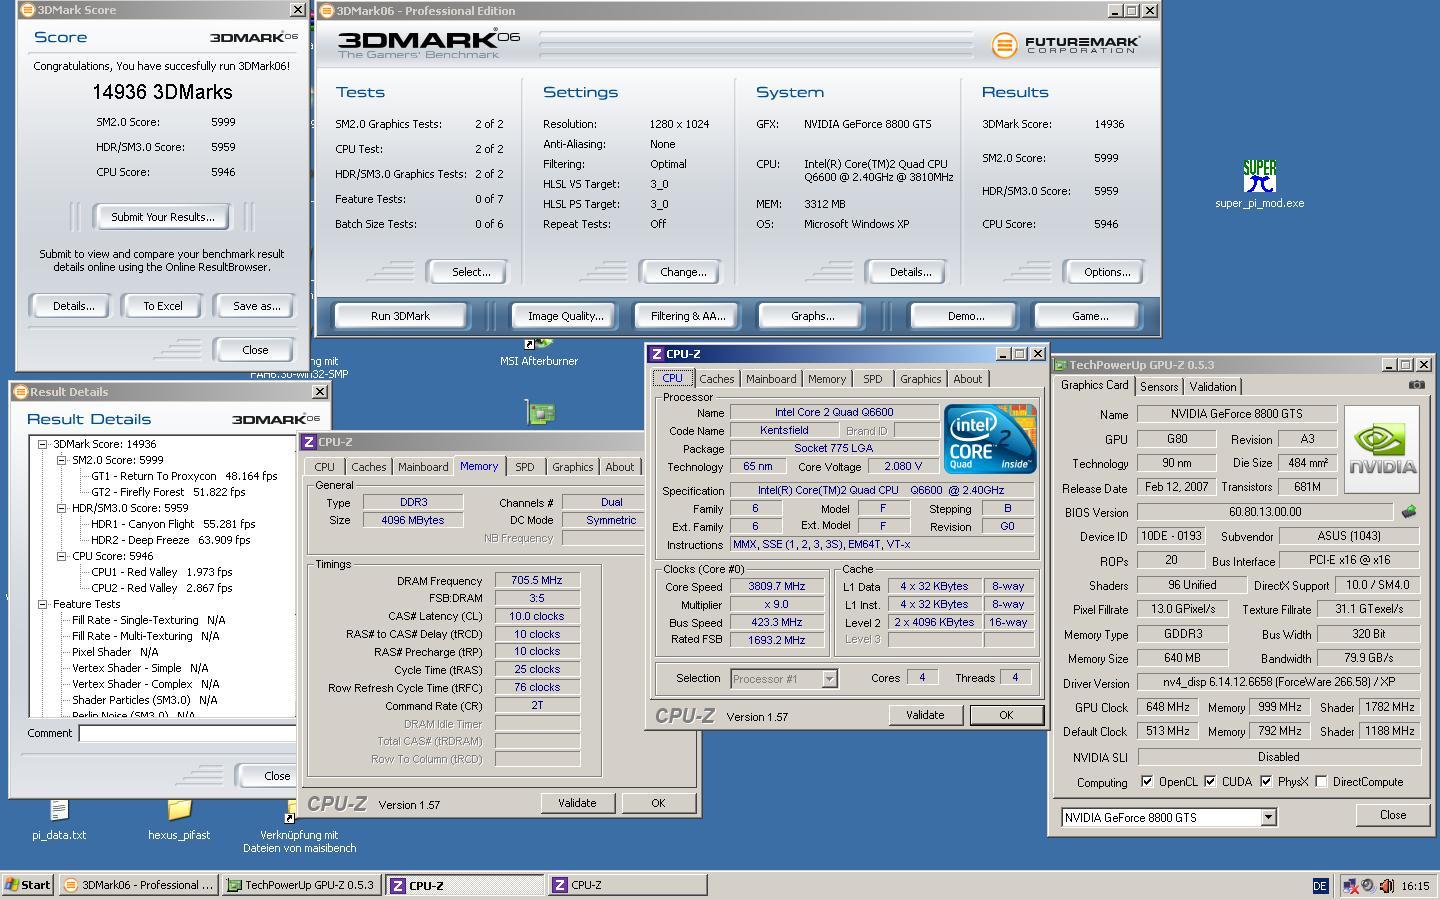Click the DE language indicator in tray

click(x=1320, y=886)
